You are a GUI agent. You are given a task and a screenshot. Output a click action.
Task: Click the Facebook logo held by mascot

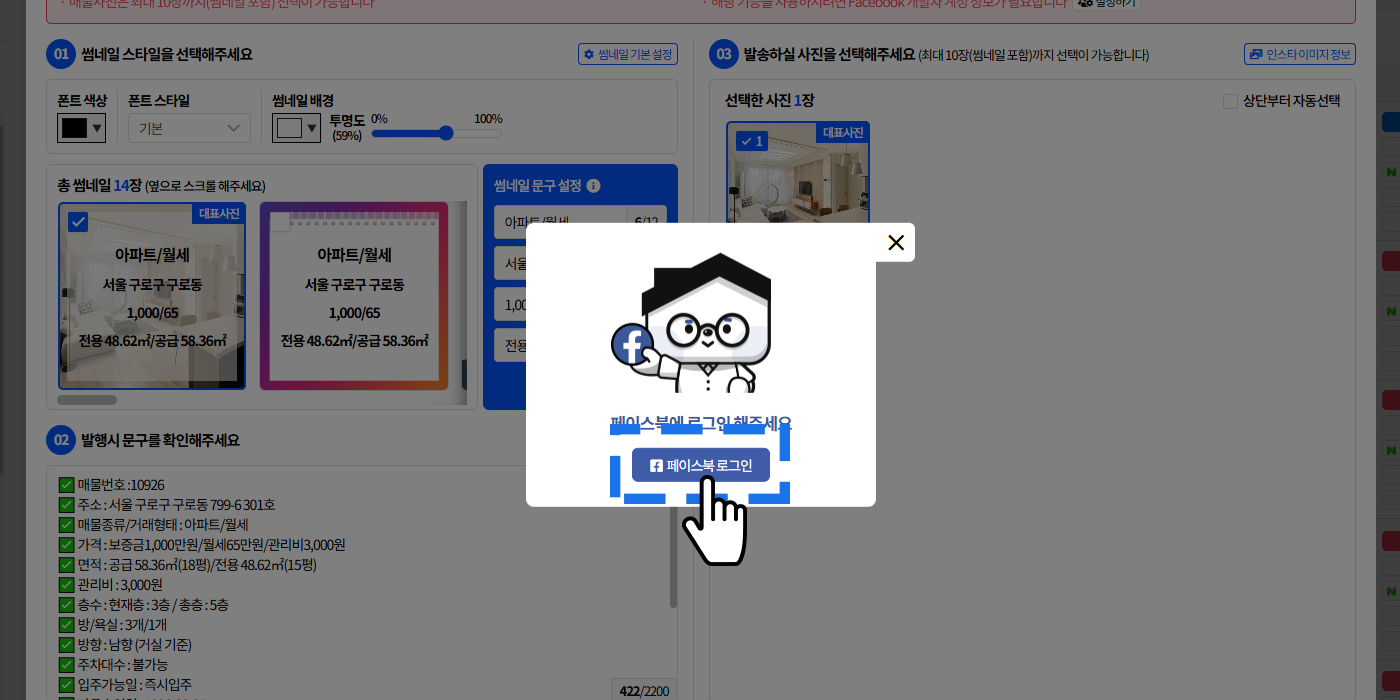click(x=632, y=345)
